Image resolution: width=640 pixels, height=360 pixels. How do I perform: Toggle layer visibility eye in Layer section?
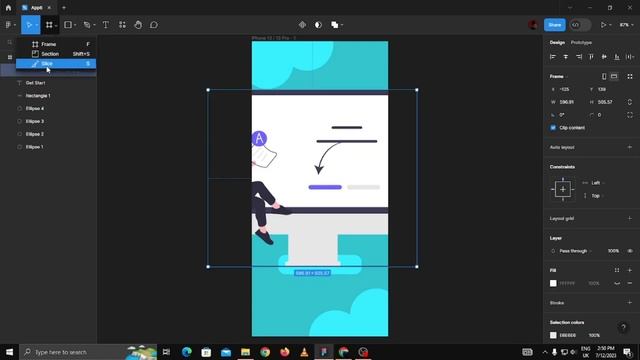click(x=630, y=251)
